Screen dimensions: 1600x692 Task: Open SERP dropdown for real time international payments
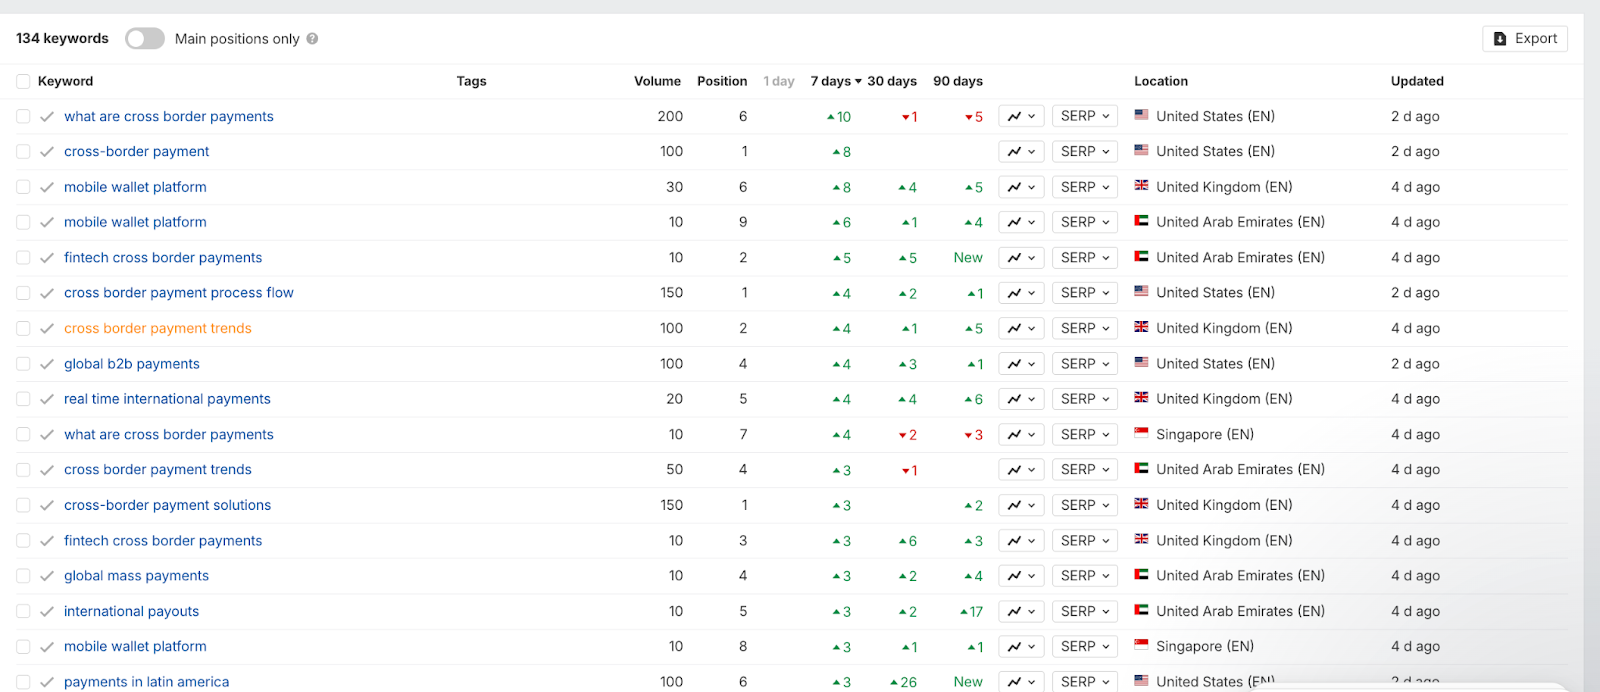pyautogui.click(x=1085, y=399)
